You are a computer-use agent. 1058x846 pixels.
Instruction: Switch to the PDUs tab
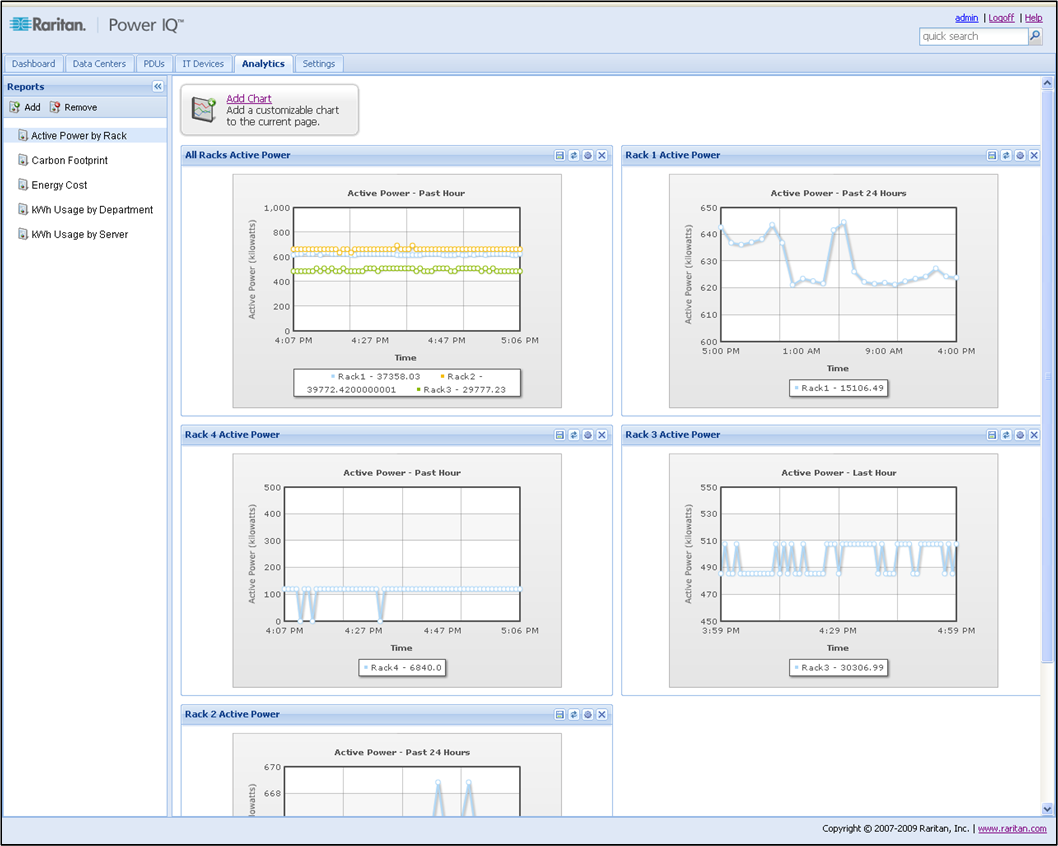[x=154, y=63]
